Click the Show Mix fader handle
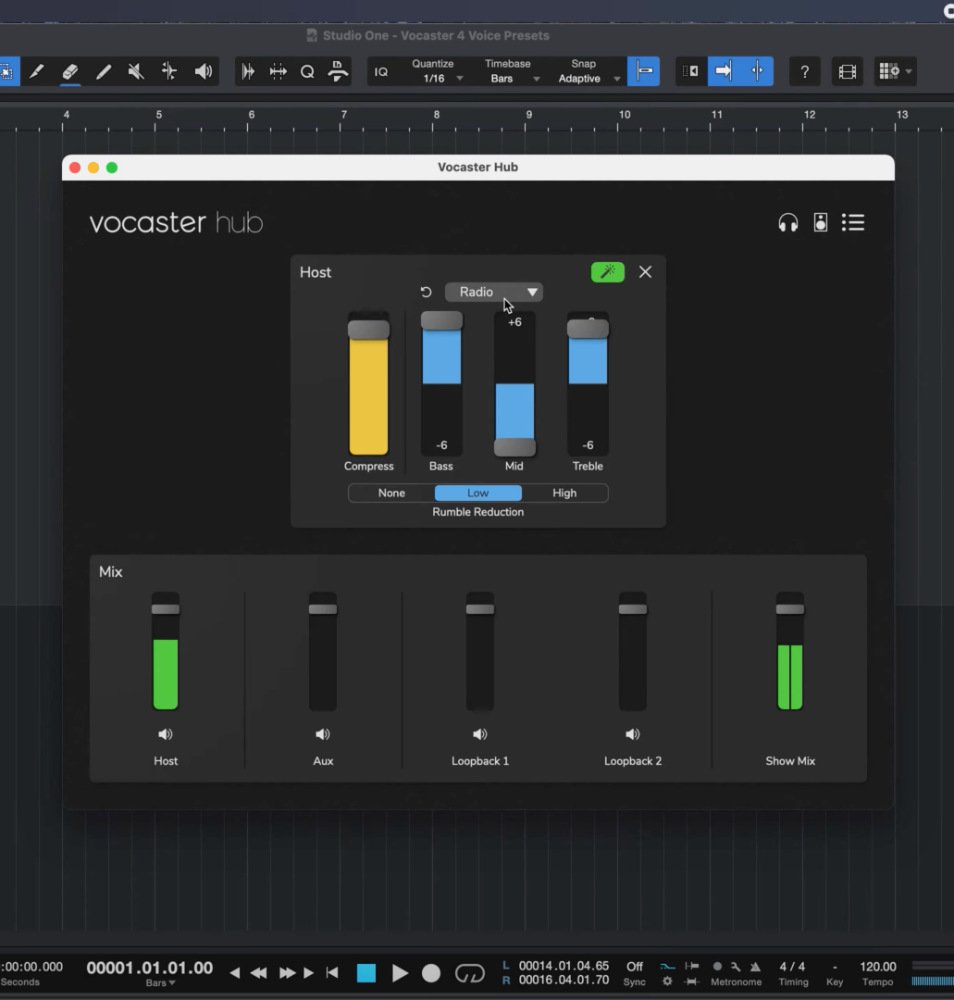The height and width of the screenshot is (1000, 954). coord(790,609)
